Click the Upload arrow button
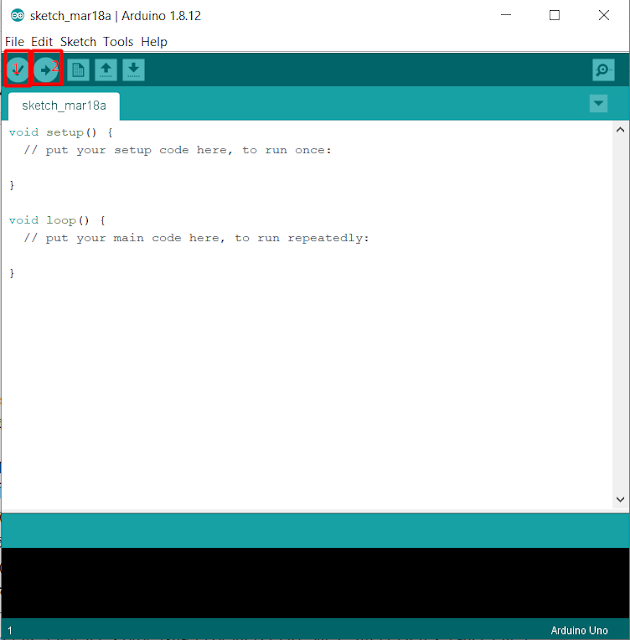The width and height of the screenshot is (630, 640). click(46, 70)
